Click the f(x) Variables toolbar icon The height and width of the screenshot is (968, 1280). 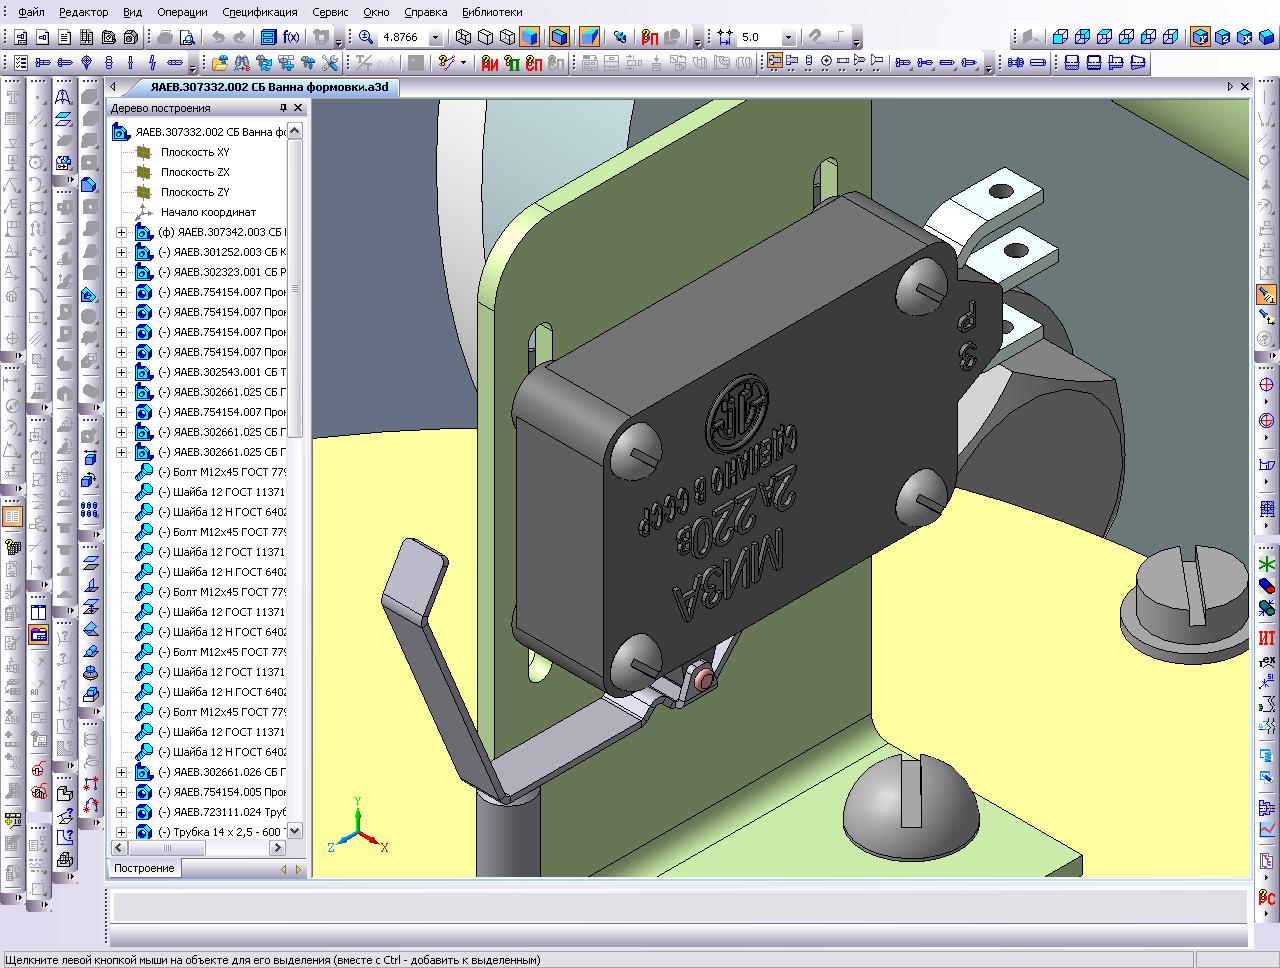tap(291, 38)
